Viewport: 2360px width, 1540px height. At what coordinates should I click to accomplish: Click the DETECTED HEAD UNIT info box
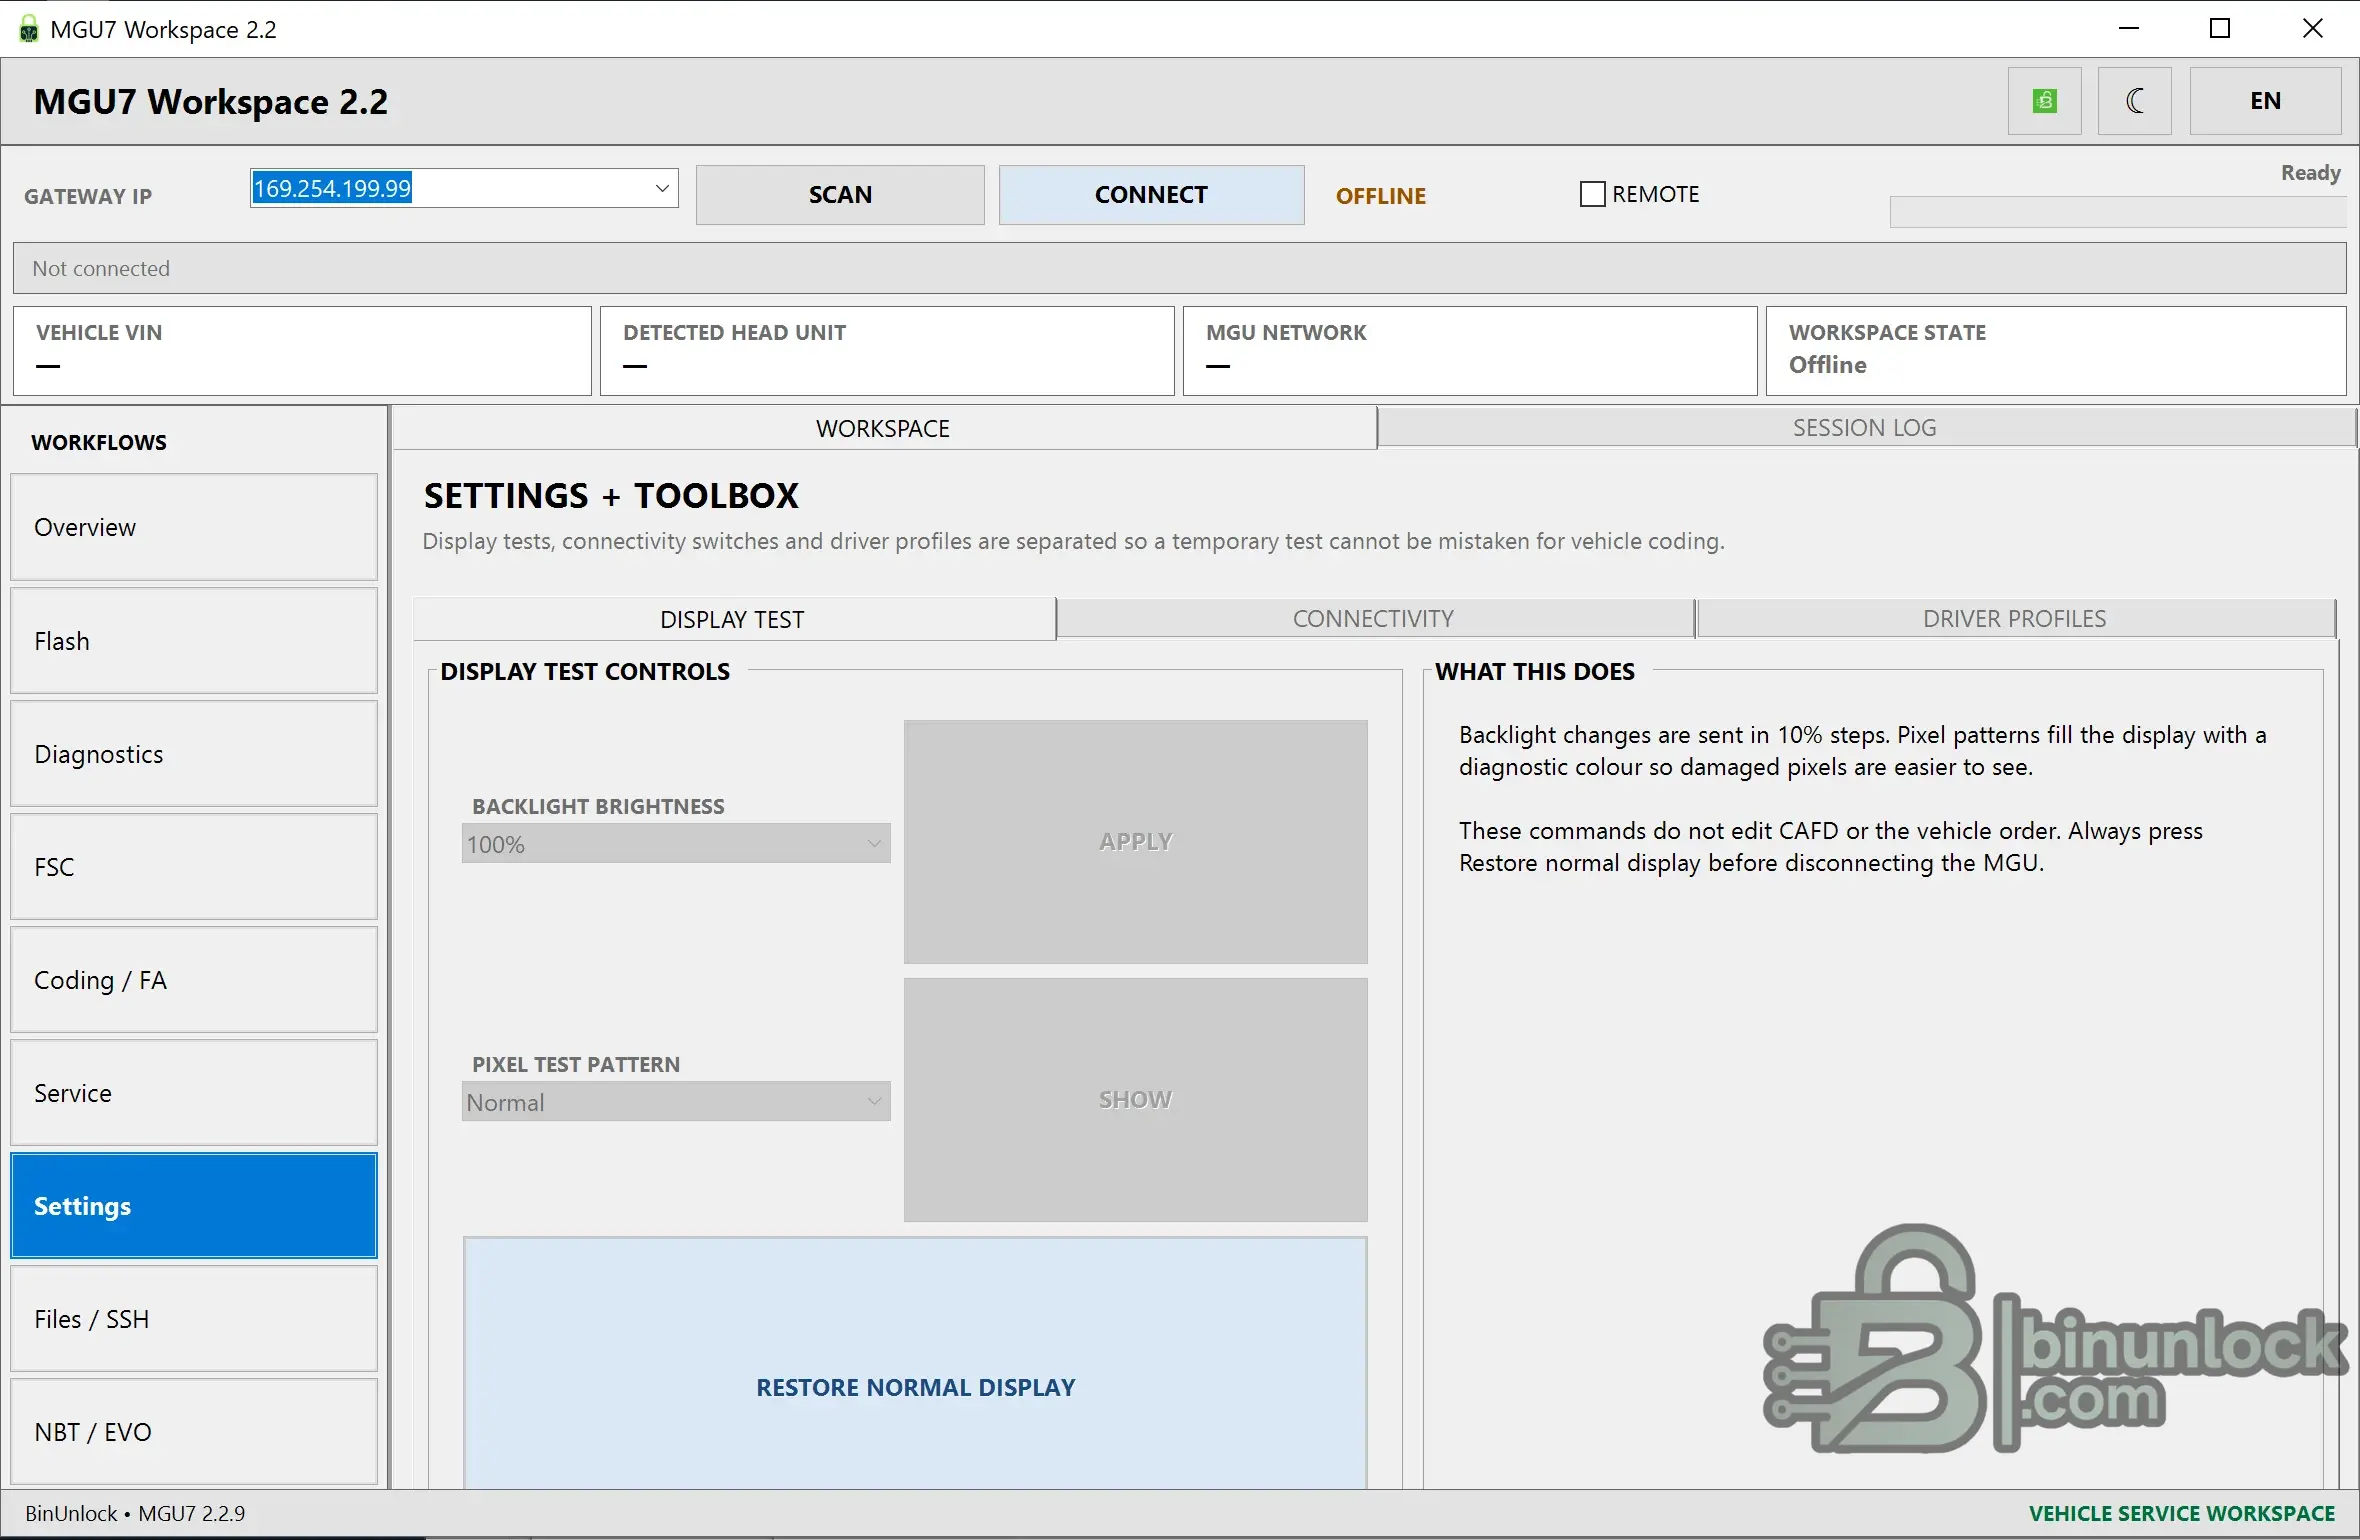pos(887,351)
